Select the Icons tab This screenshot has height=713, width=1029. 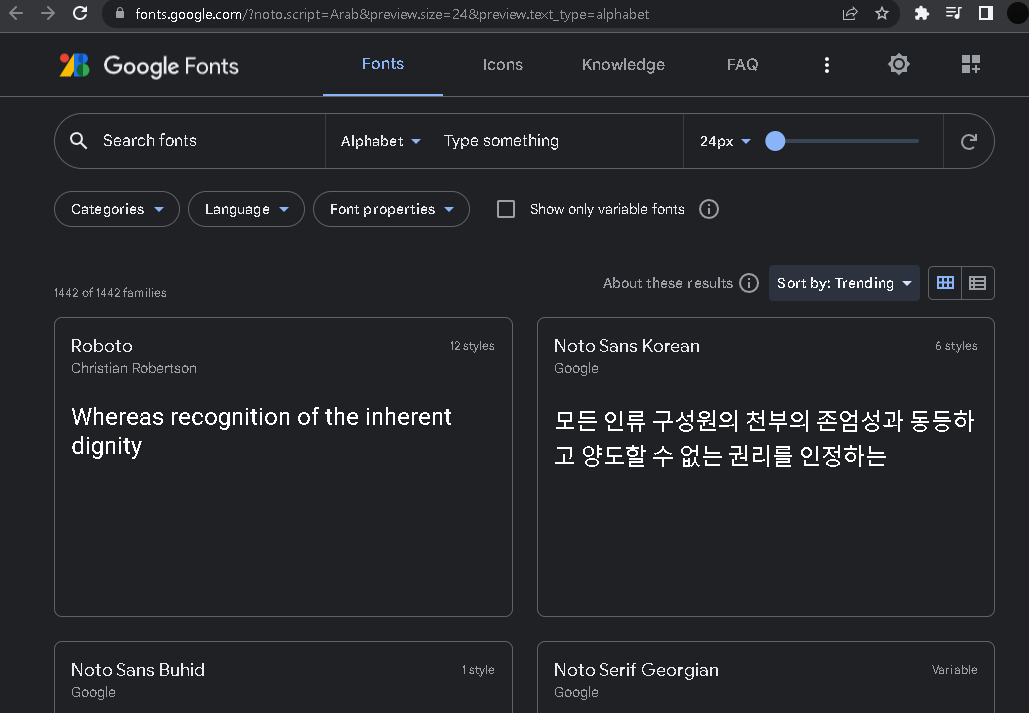tap(503, 64)
